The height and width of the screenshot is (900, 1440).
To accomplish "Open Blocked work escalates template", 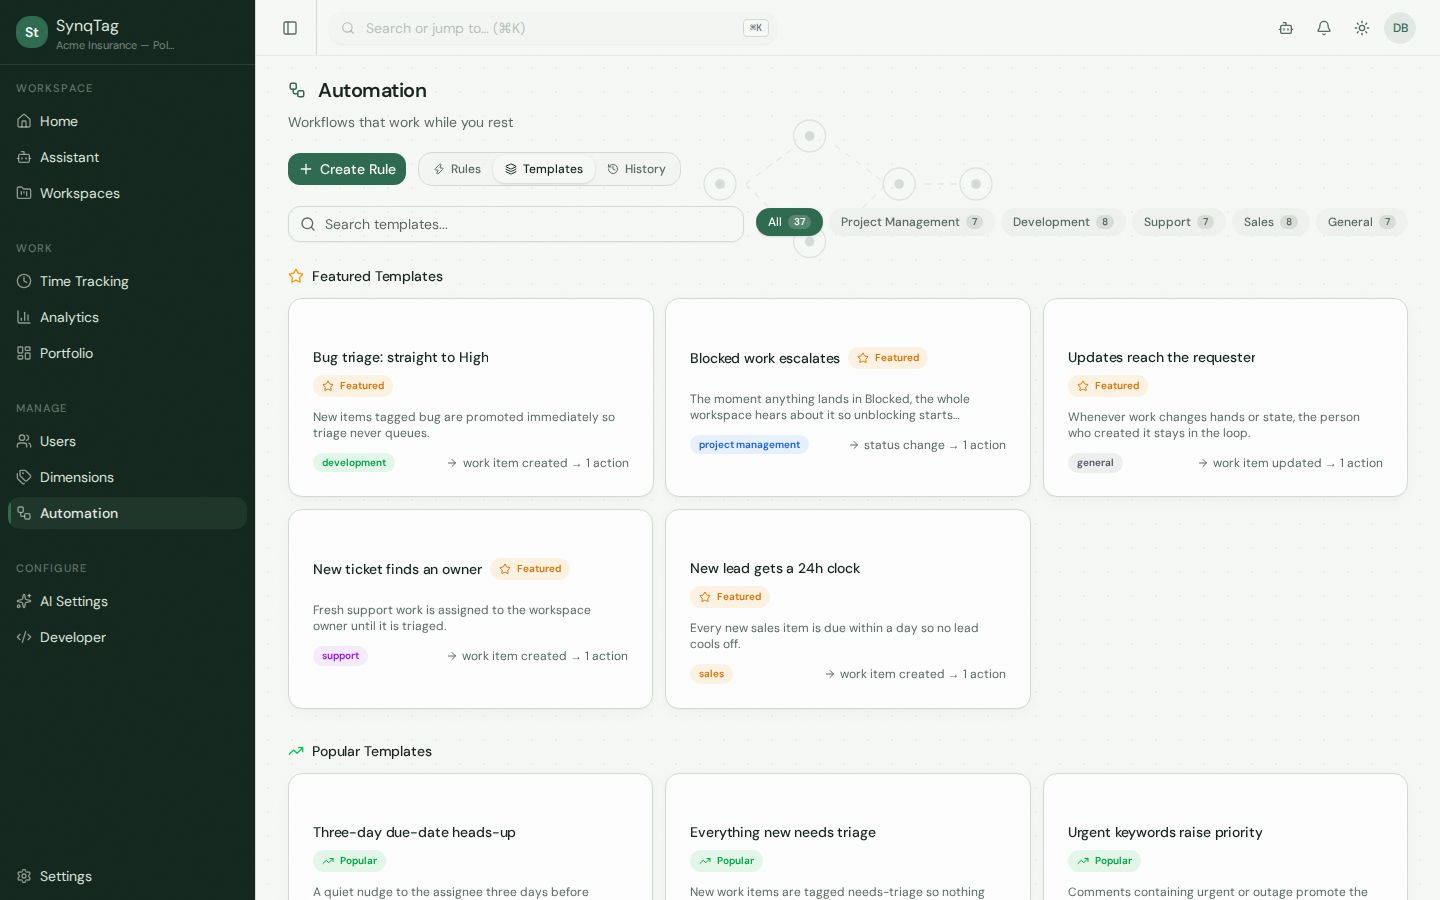I will pyautogui.click(x=848, y=397).
